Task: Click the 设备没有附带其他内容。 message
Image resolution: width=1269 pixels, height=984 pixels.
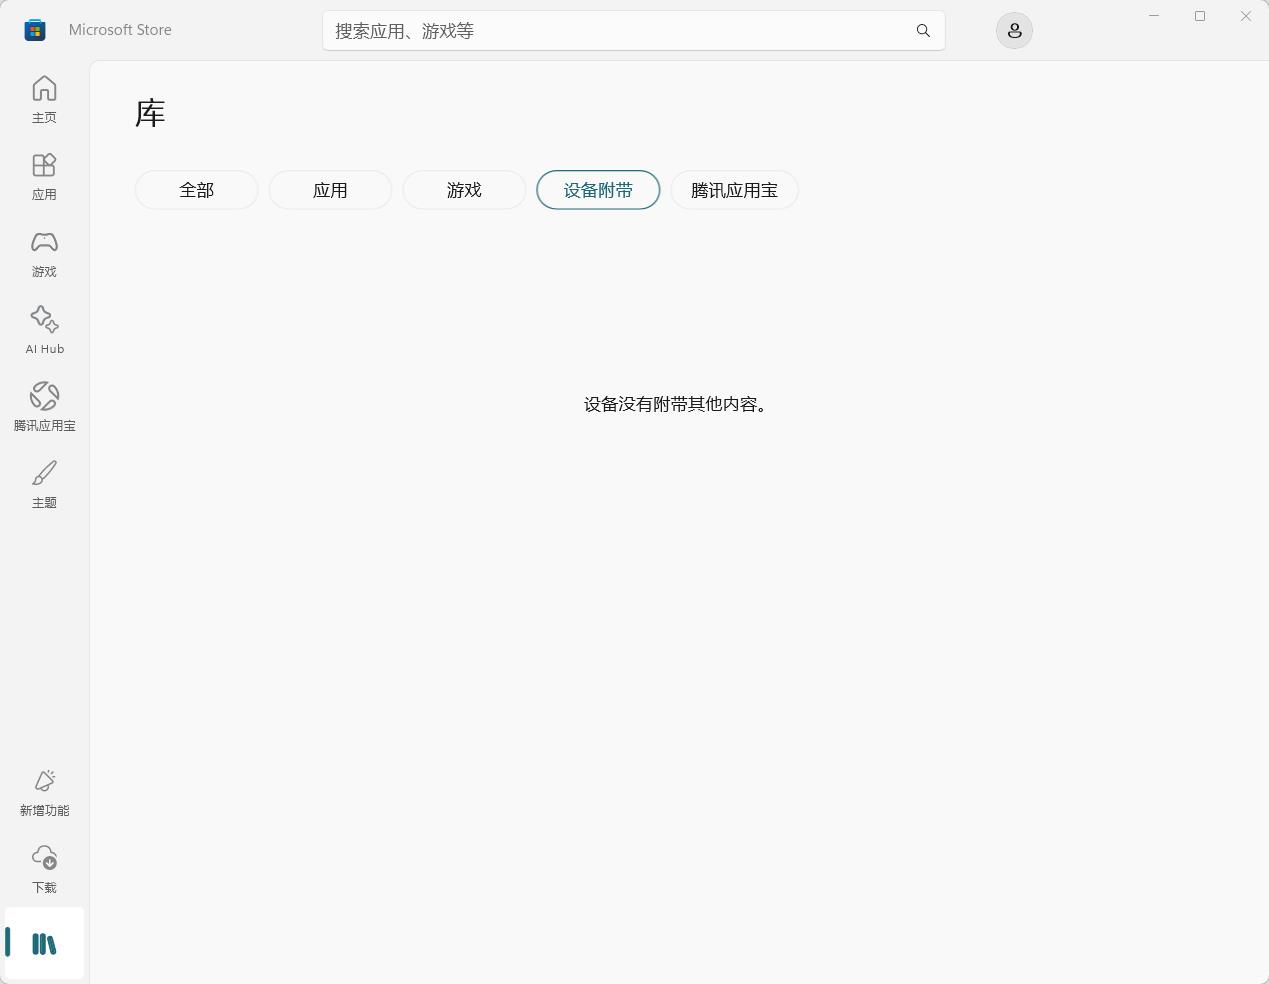Action: tap(676, 404)
